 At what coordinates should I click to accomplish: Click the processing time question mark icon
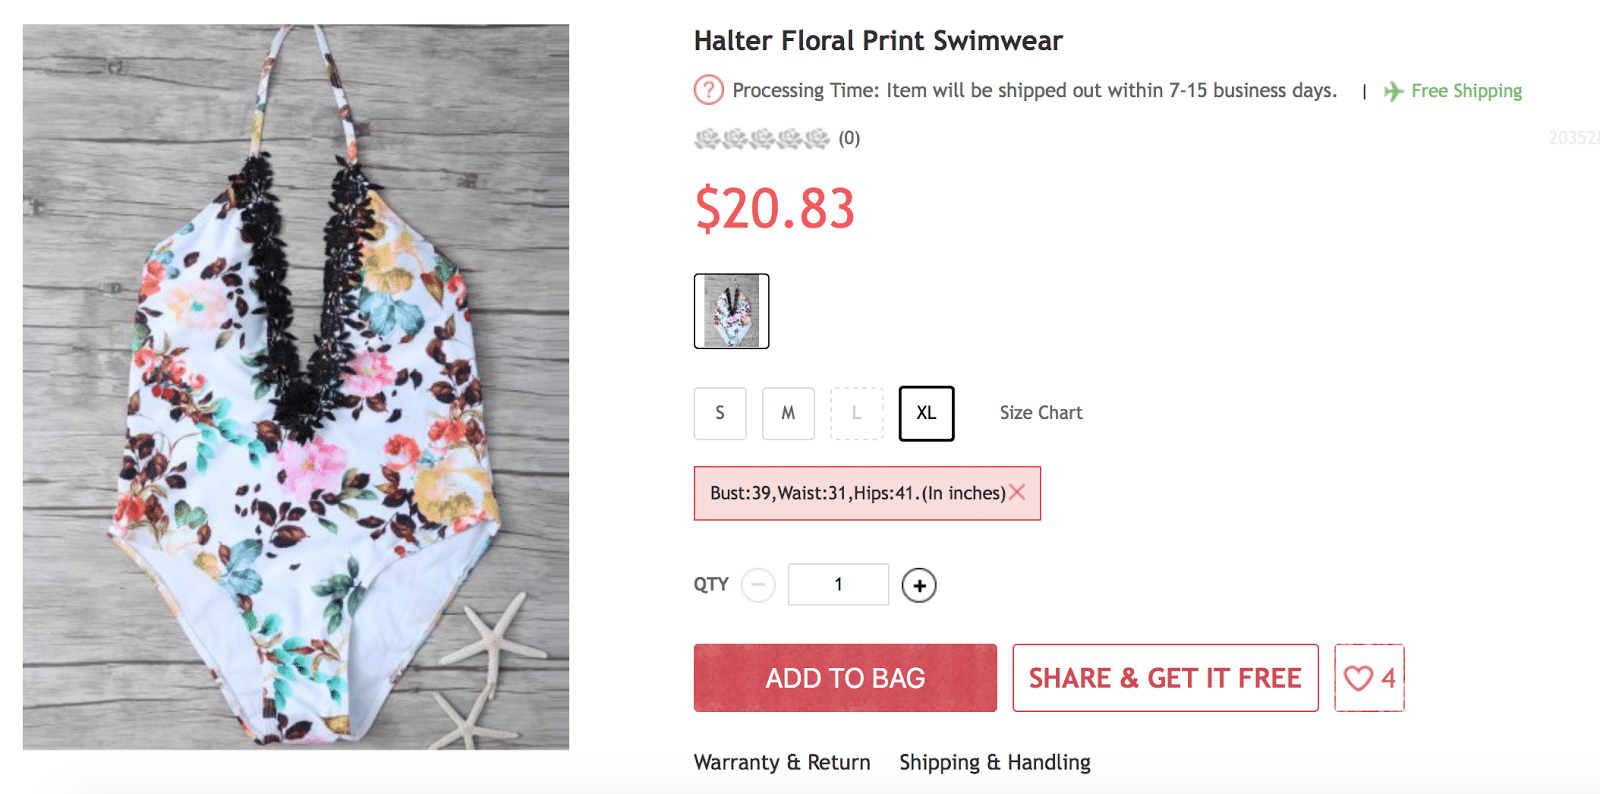708,90
